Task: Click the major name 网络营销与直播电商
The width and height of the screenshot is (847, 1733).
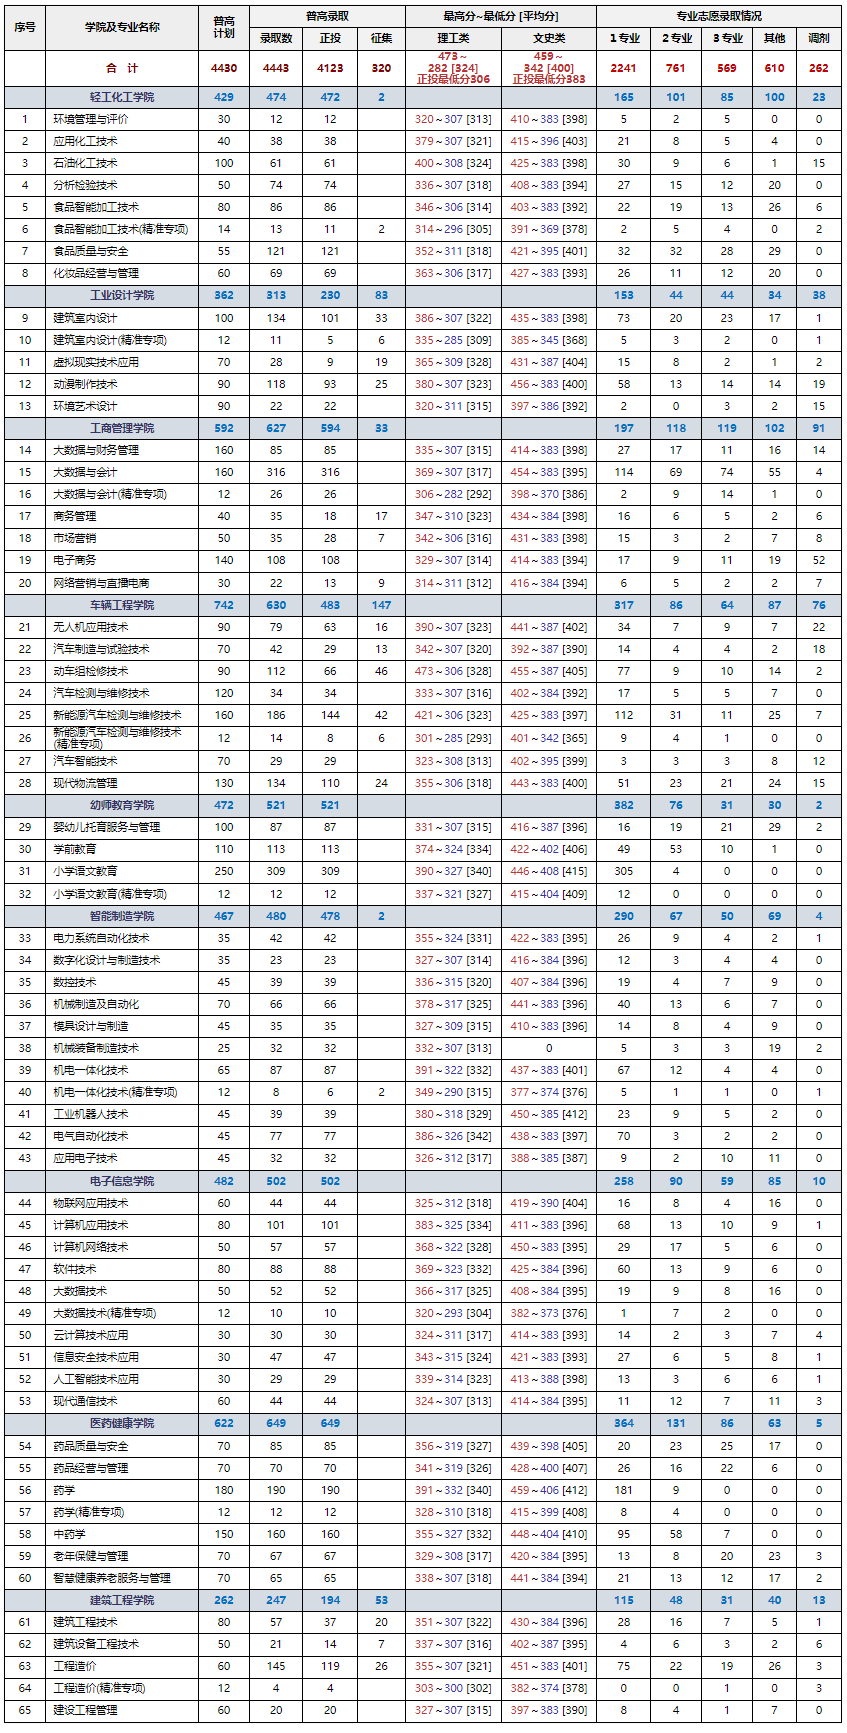Action: [x=101, y=583]
